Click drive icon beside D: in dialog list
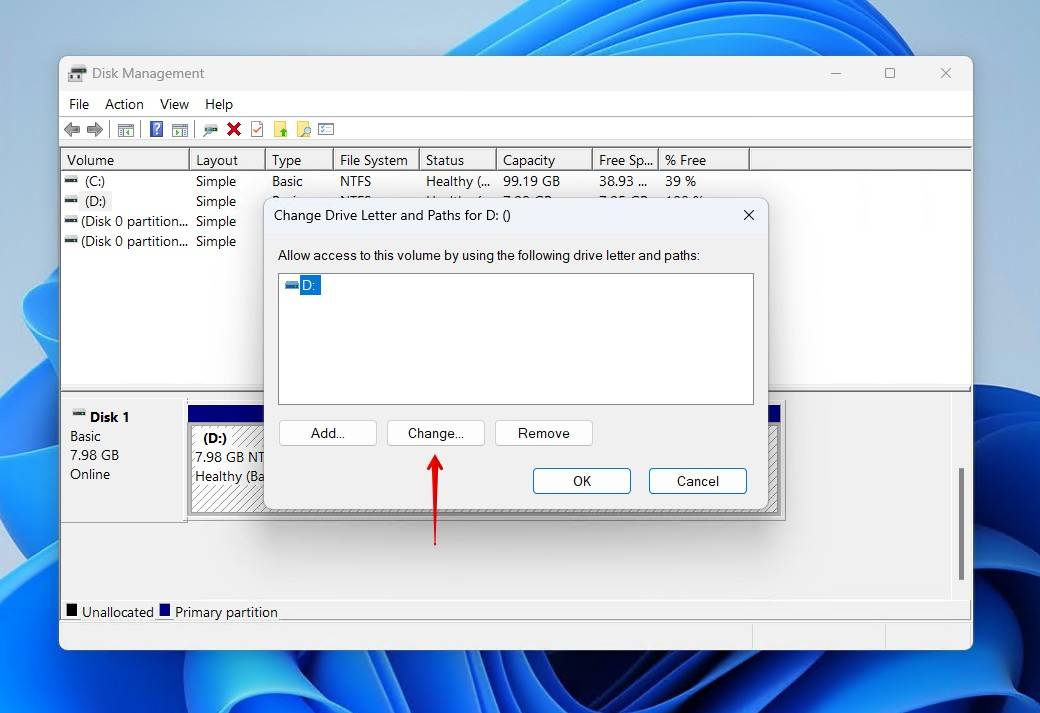 coord(292,285)
